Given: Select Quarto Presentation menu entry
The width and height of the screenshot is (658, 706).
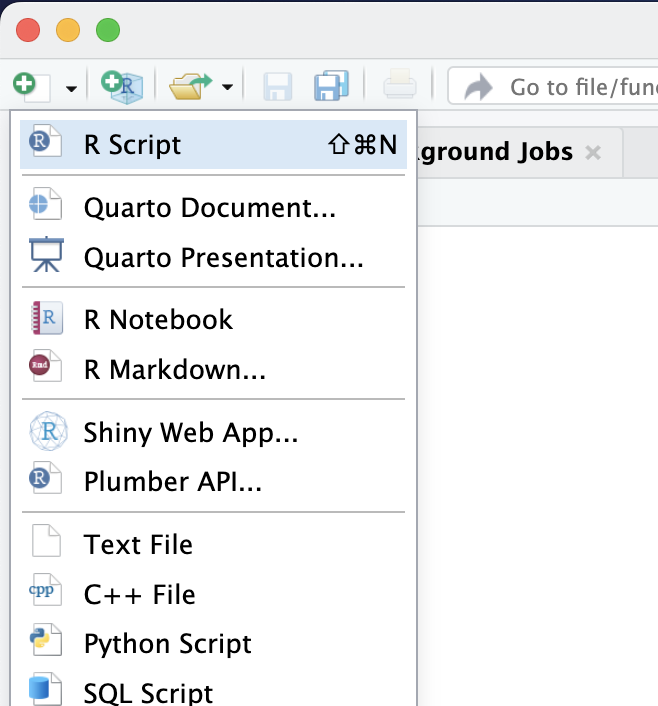Looking at the screenshot, I should pyautogui.click(x=213, y=258).
